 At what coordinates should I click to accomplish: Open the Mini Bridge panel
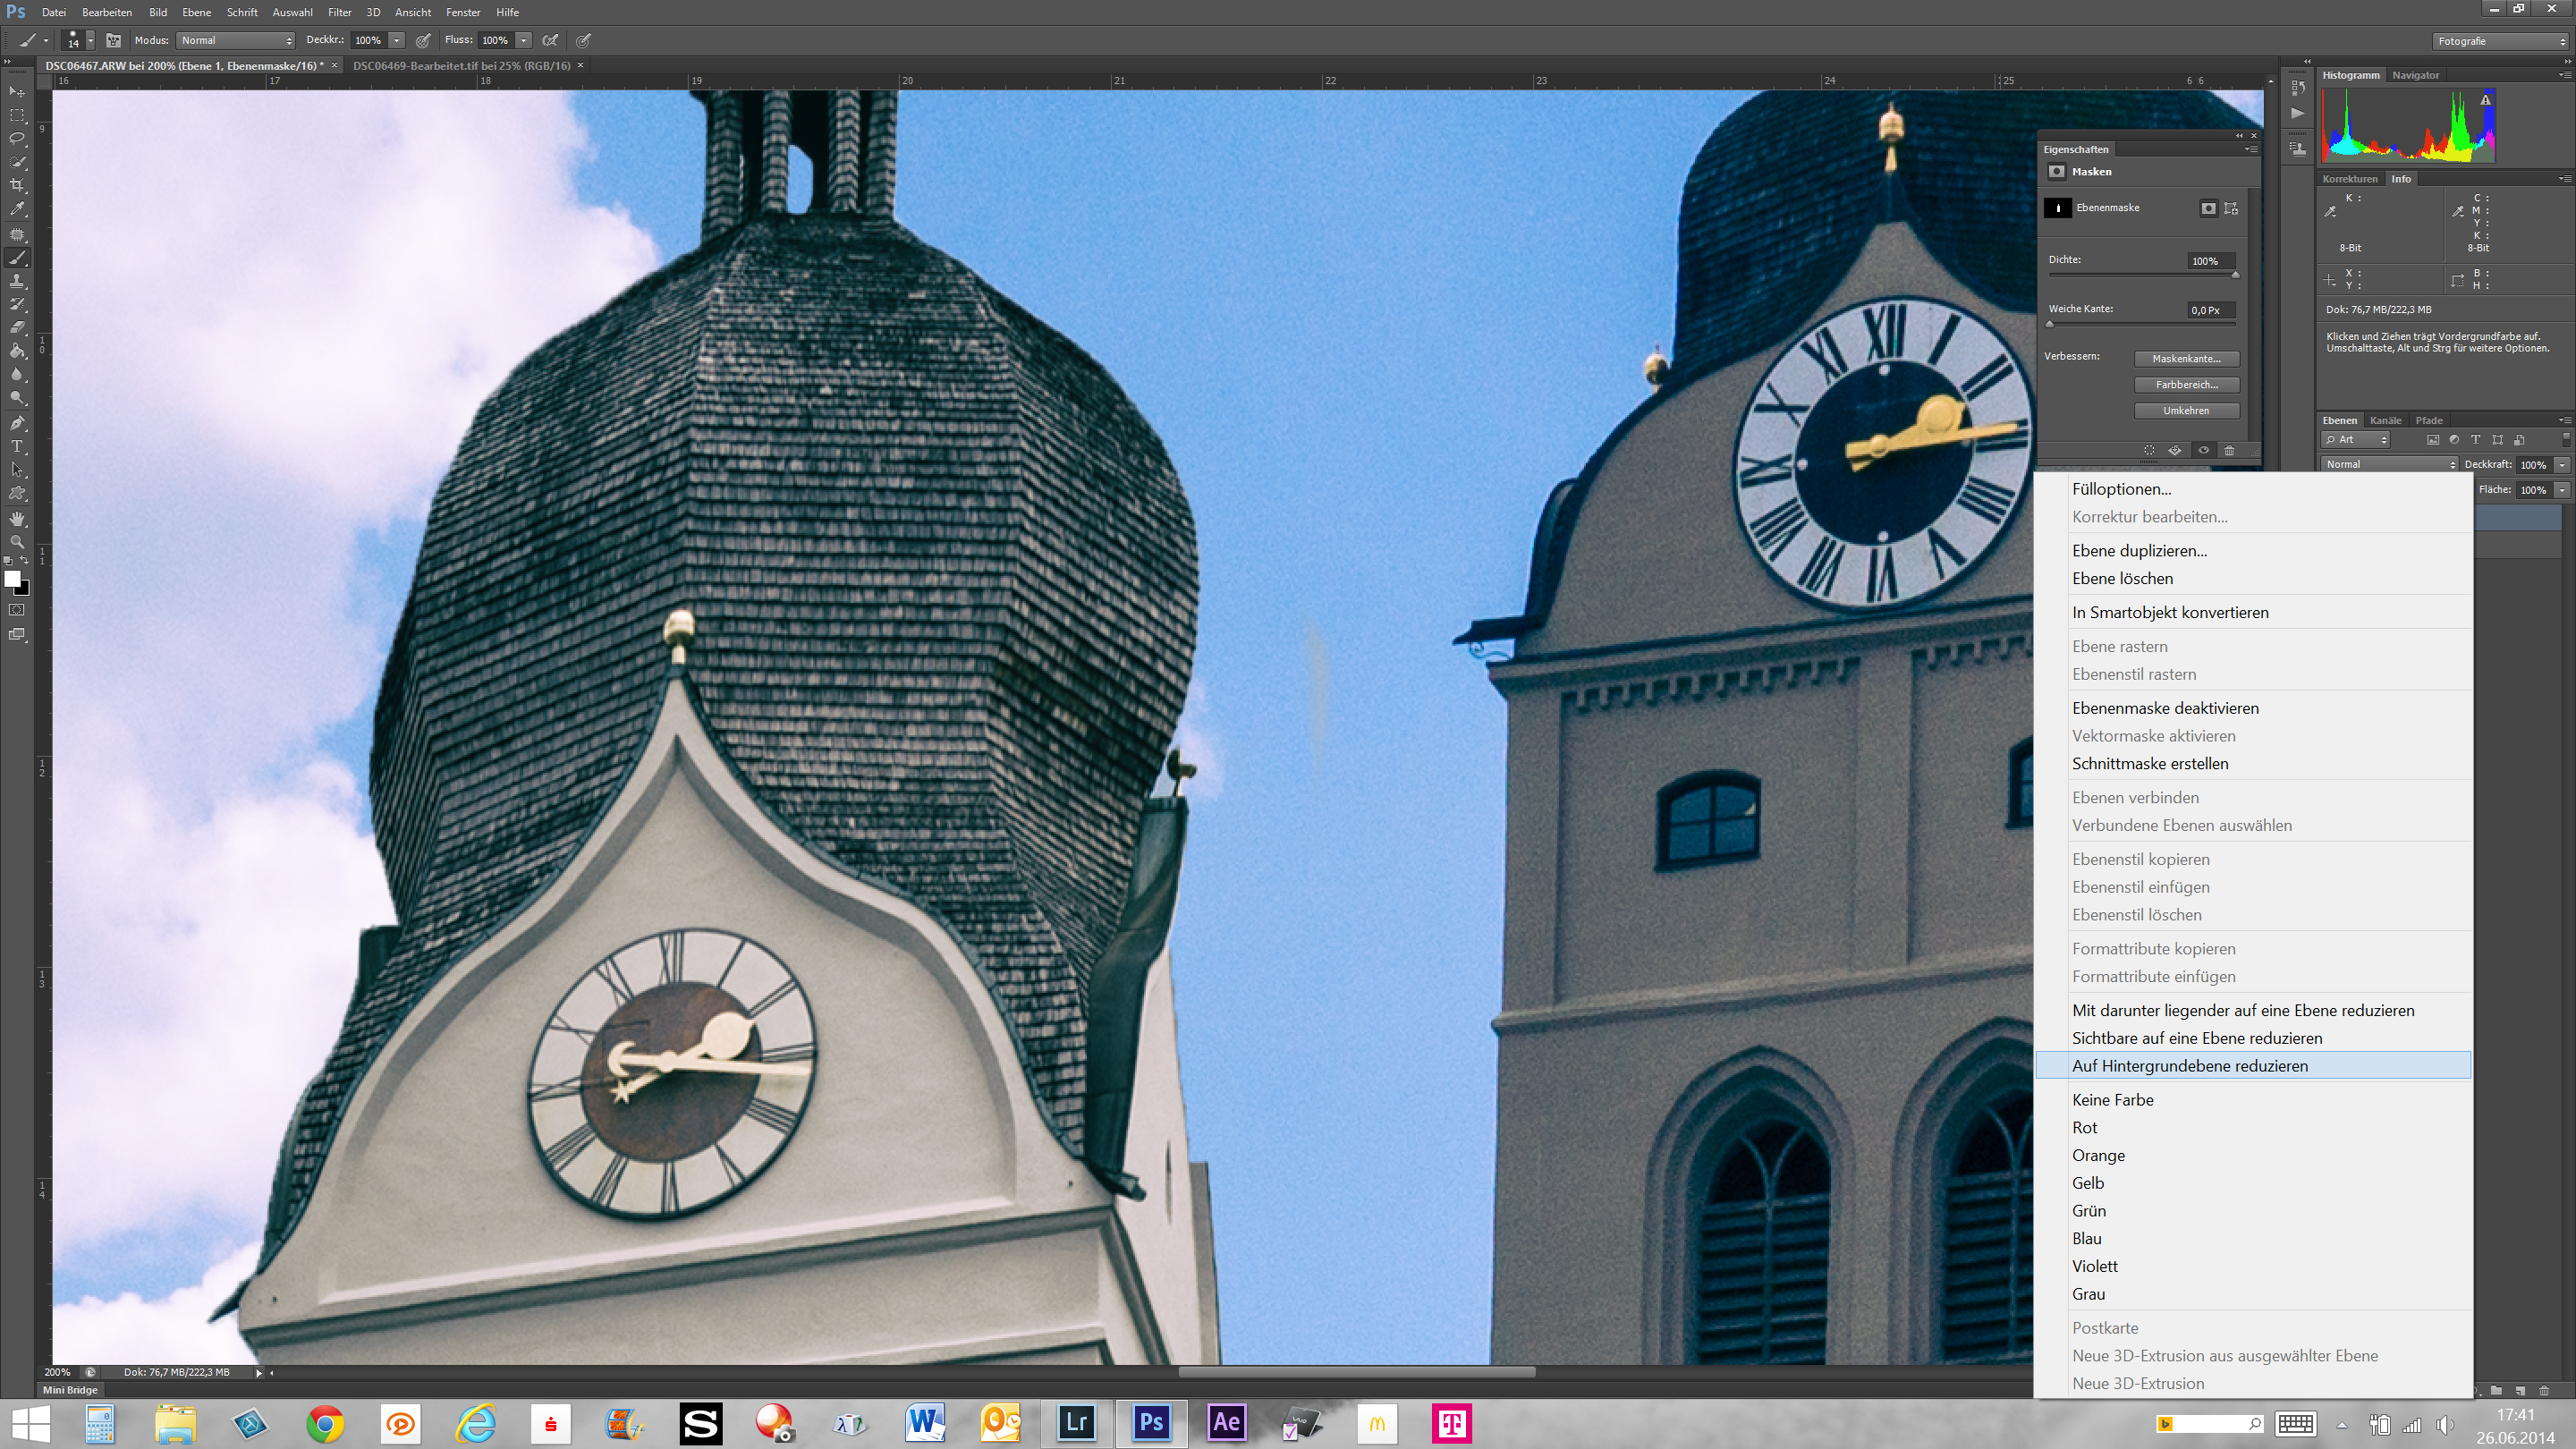click(x=70, y=1390)
